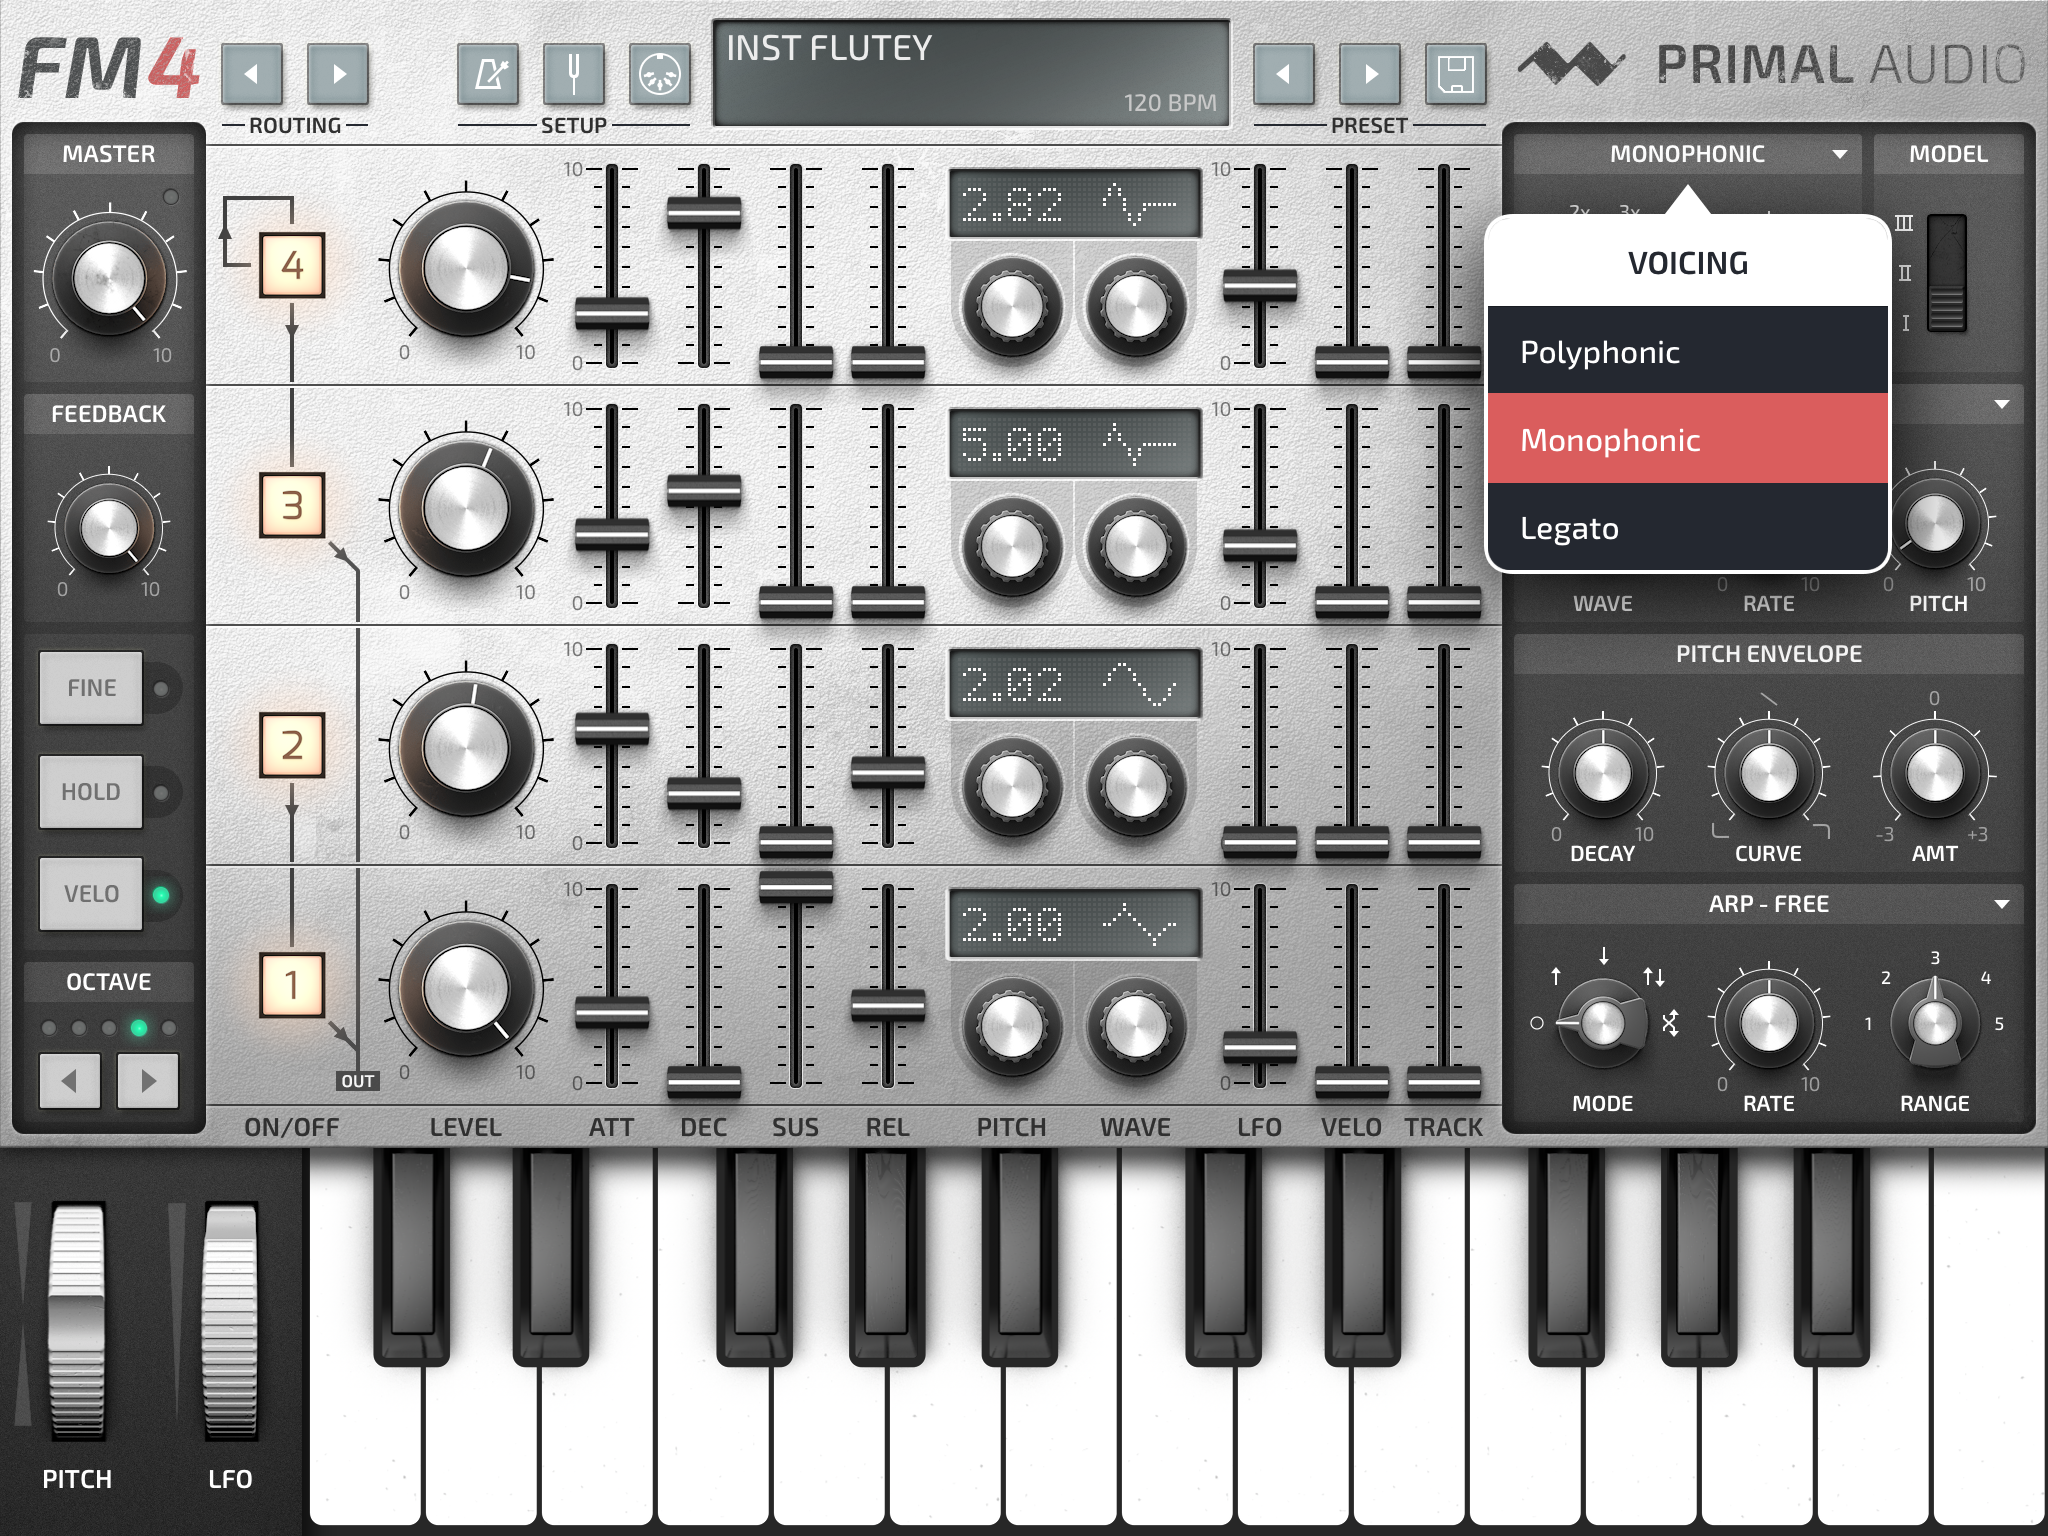Image resolution: width=2048 pixels, height=1536 pixels.
Task: Click the save preset floppy icon
Action: tap(1456, 74)
